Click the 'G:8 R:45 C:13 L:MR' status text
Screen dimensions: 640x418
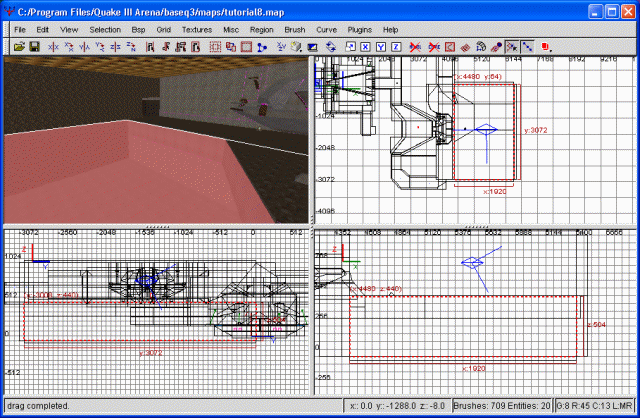[594, 406]
